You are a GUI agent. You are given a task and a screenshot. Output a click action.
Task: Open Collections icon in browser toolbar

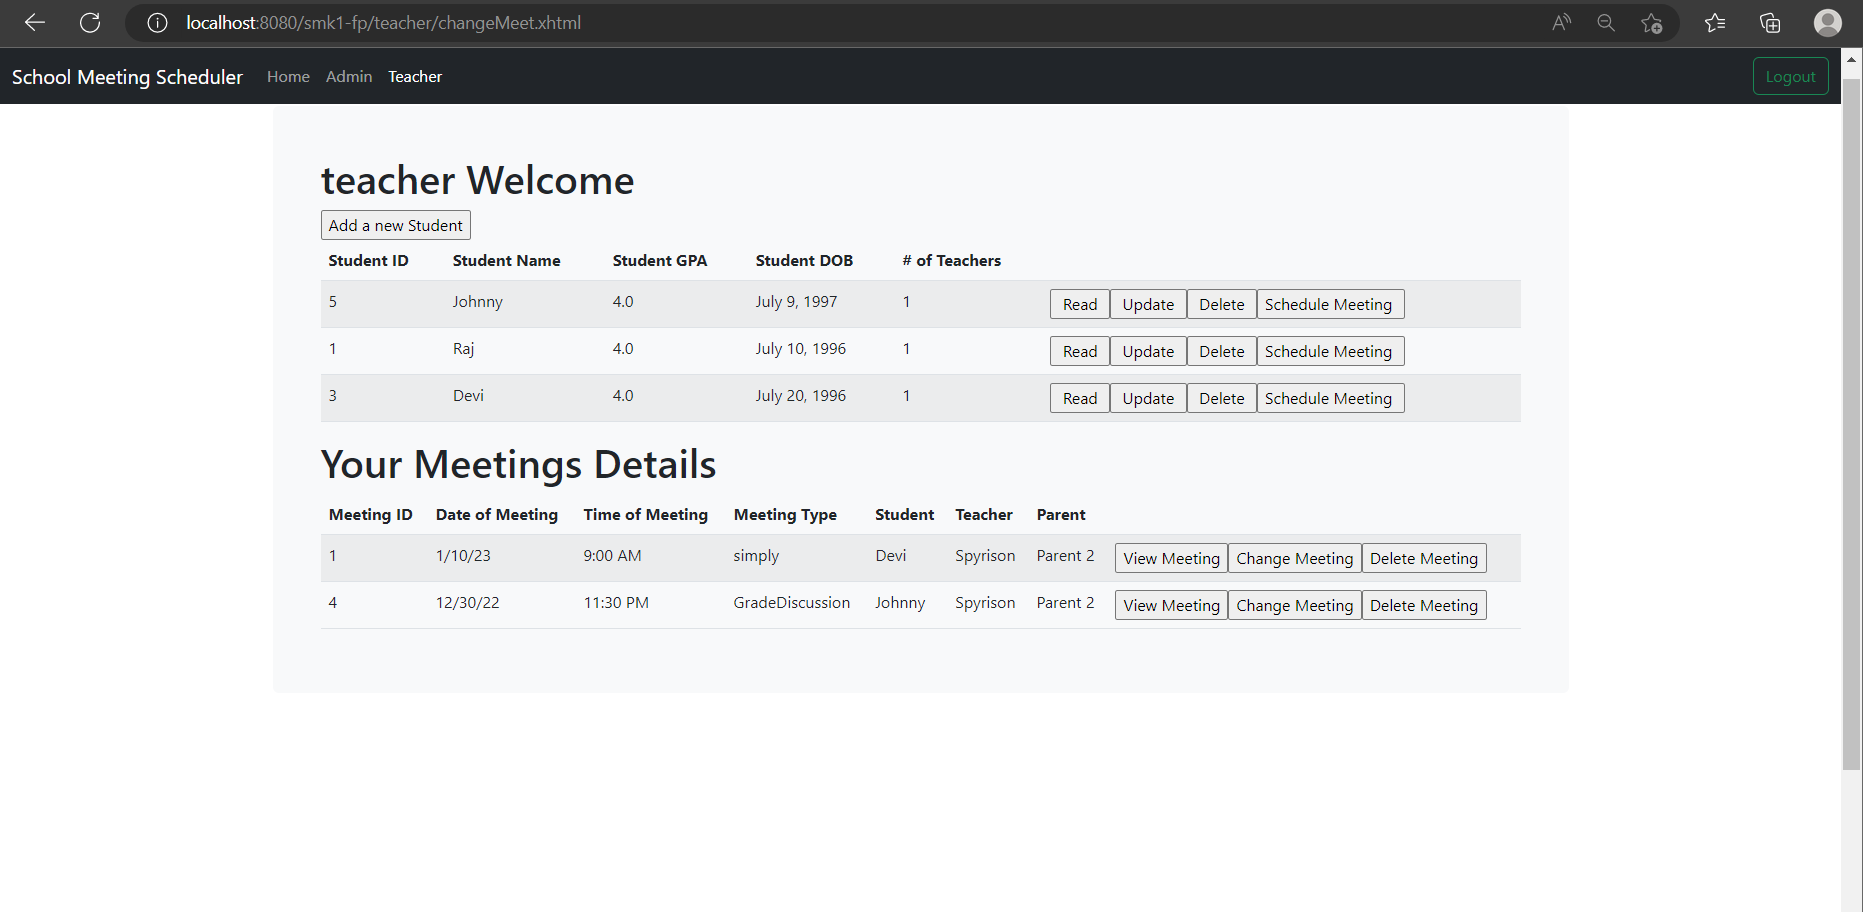(1770, 23)
